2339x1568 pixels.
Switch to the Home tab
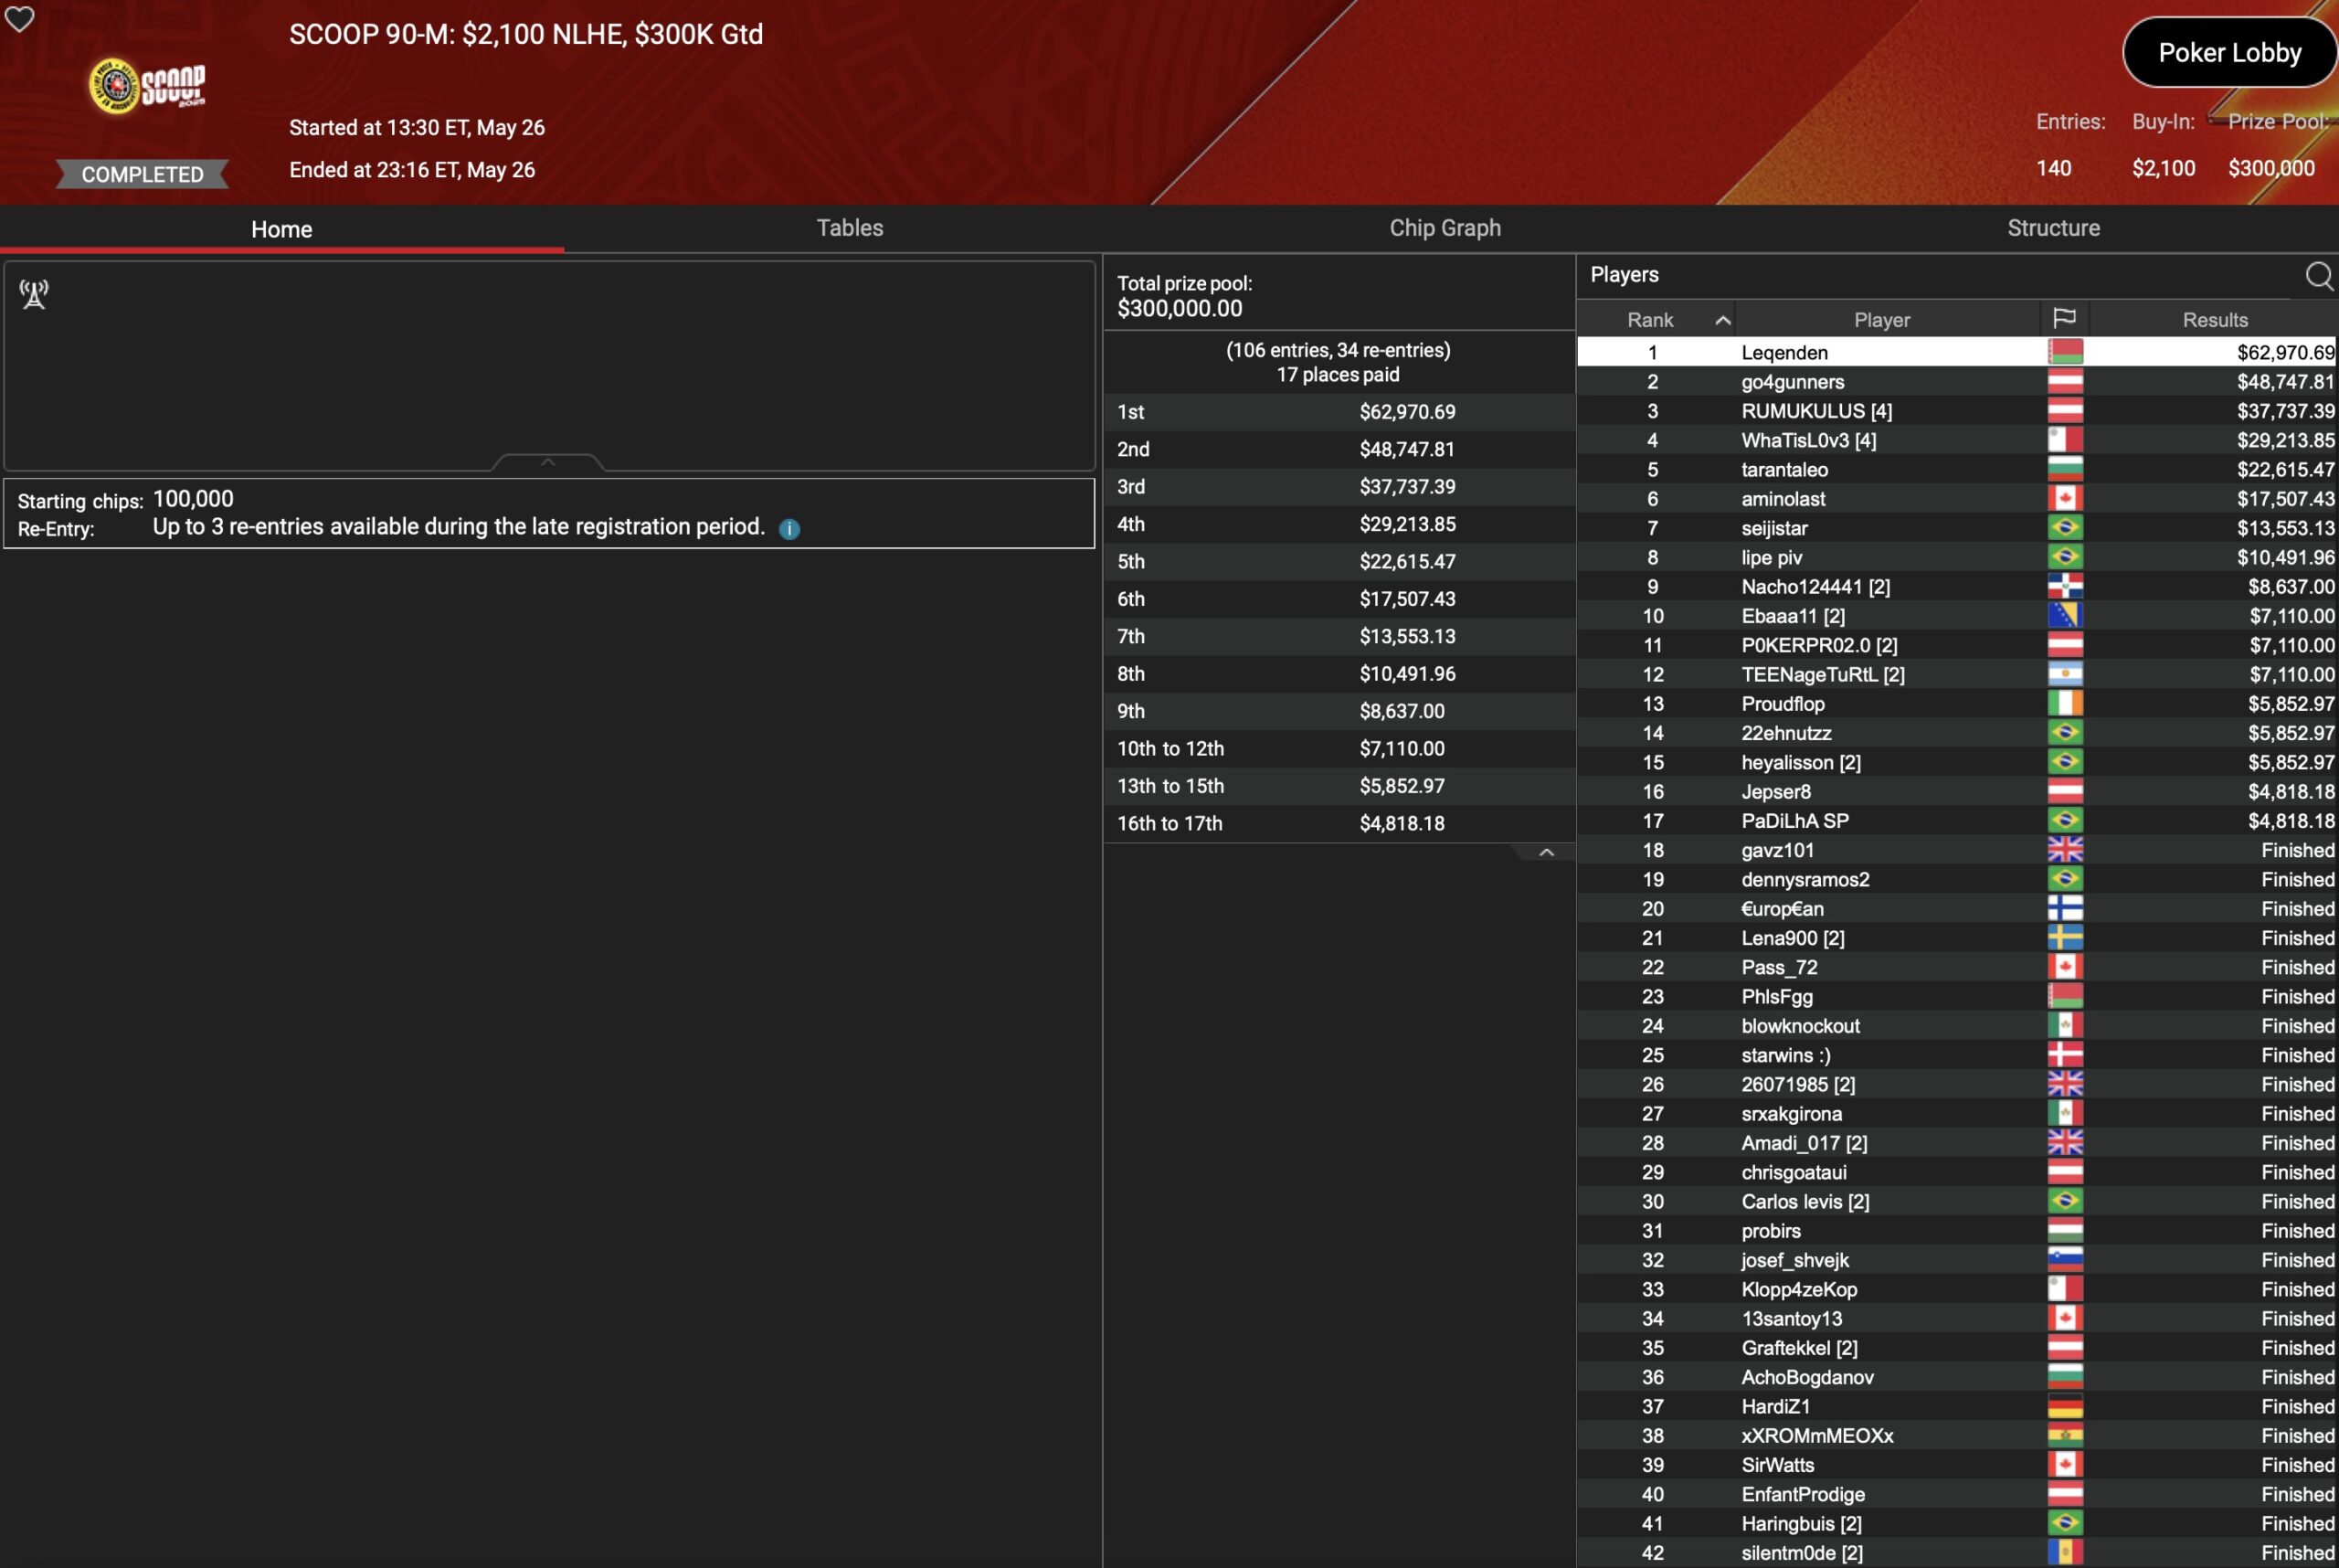click(x=282, y=229)
